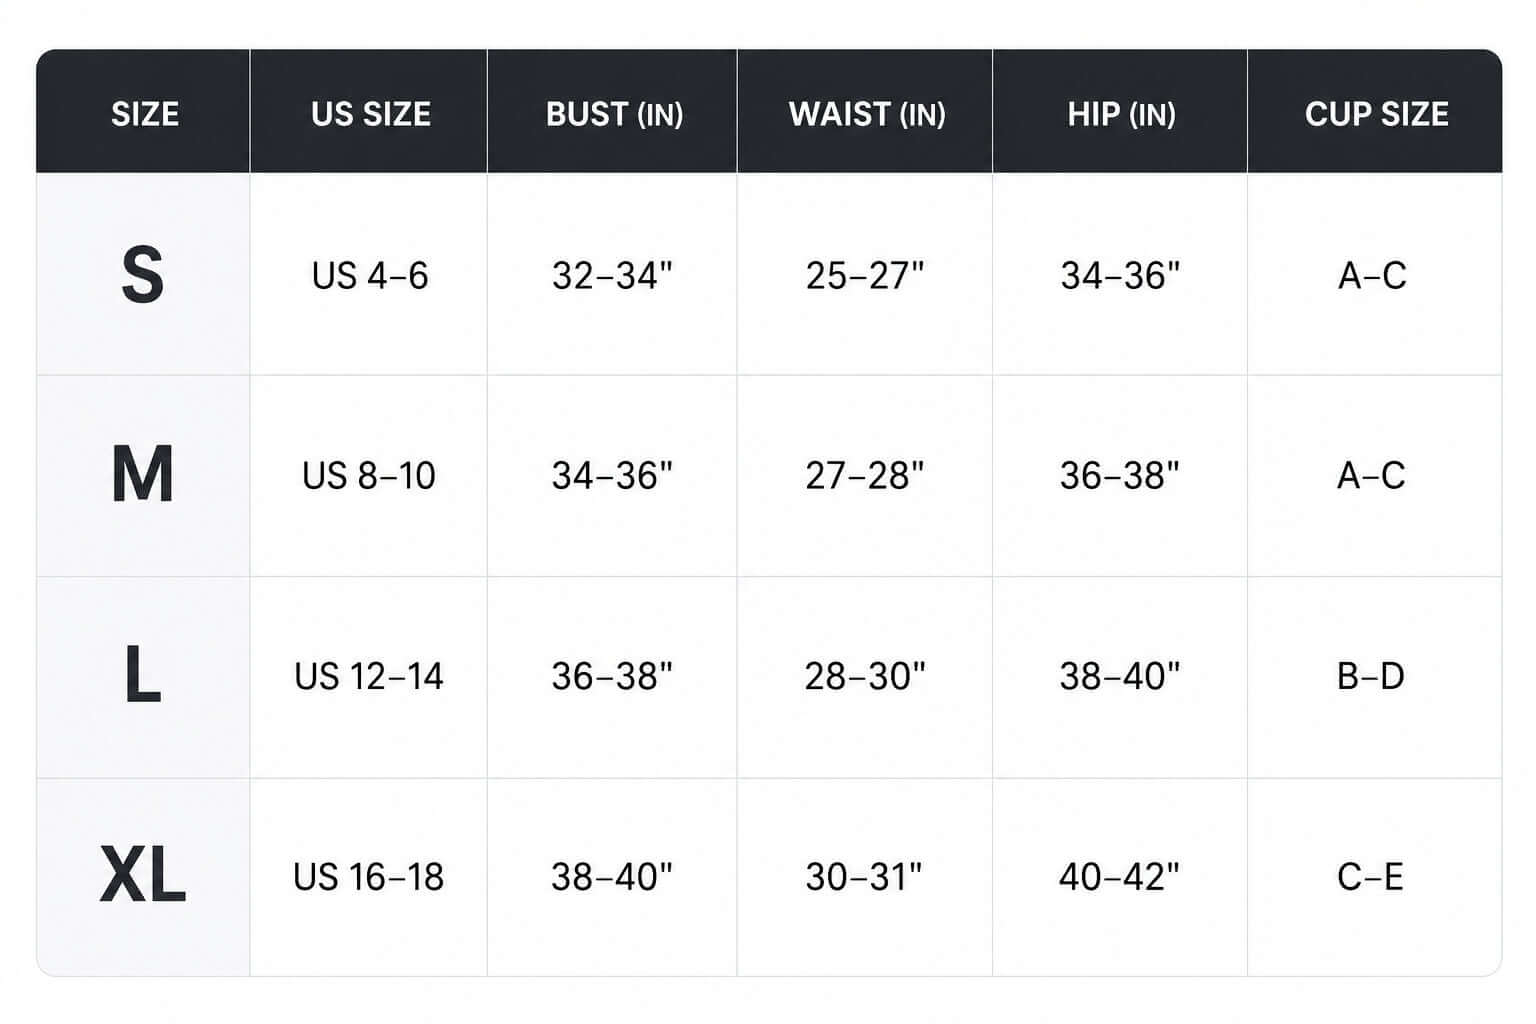Select the US 16–18 cell

[x=369, y=876]
